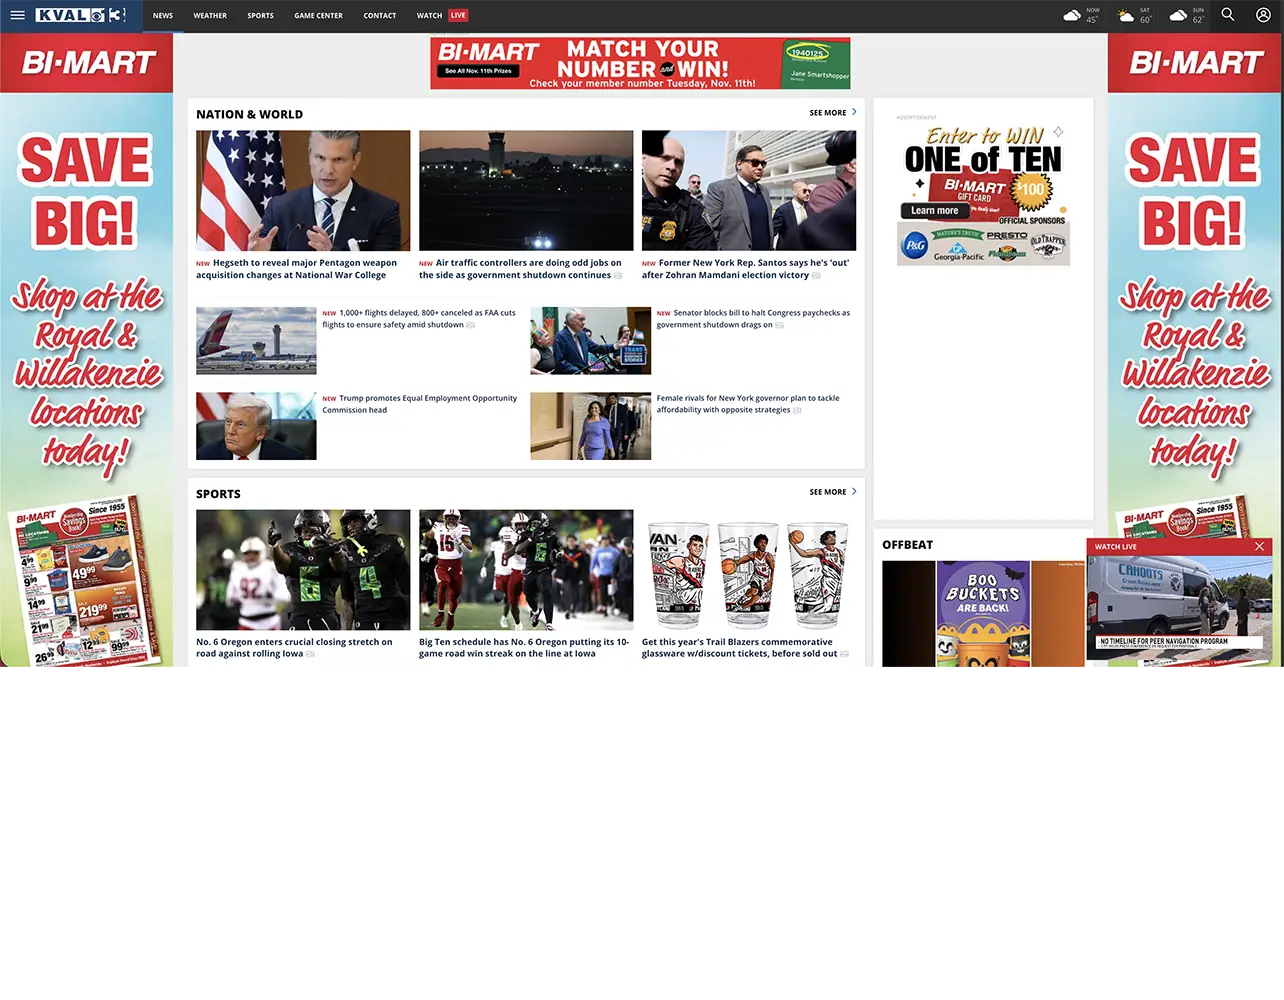1284x1000 pixels.
Task: Open the Weather menu item
Action: point(210,16)
